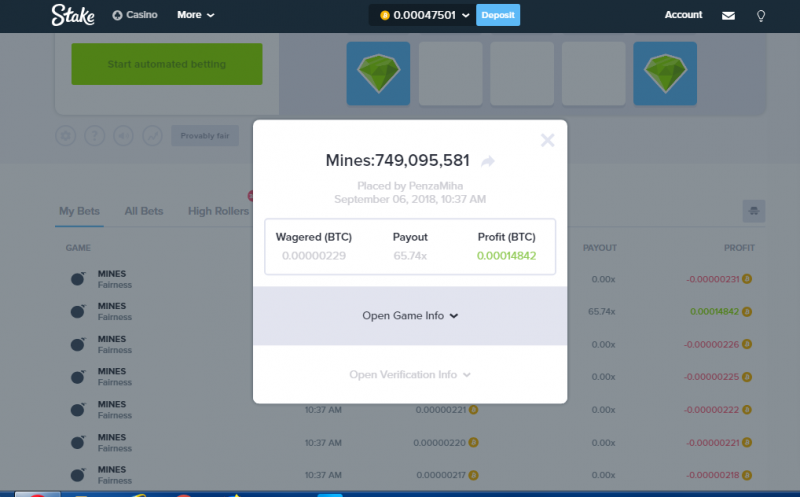Image resolution: width=800 pixels, height=497 pixels.
Task: Click bomb icon of the -0.00000226 row
Action: tap(78, 344)
